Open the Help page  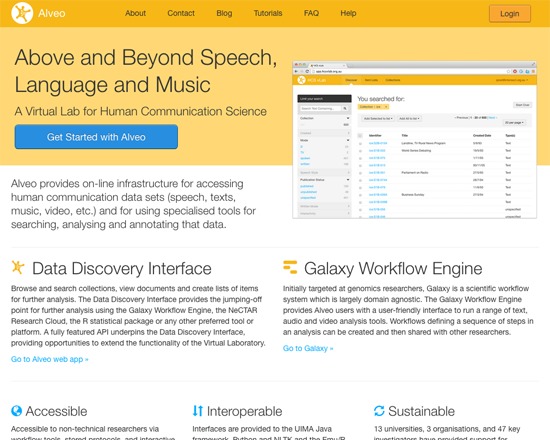pyautogui.click(x=348, y=13)
